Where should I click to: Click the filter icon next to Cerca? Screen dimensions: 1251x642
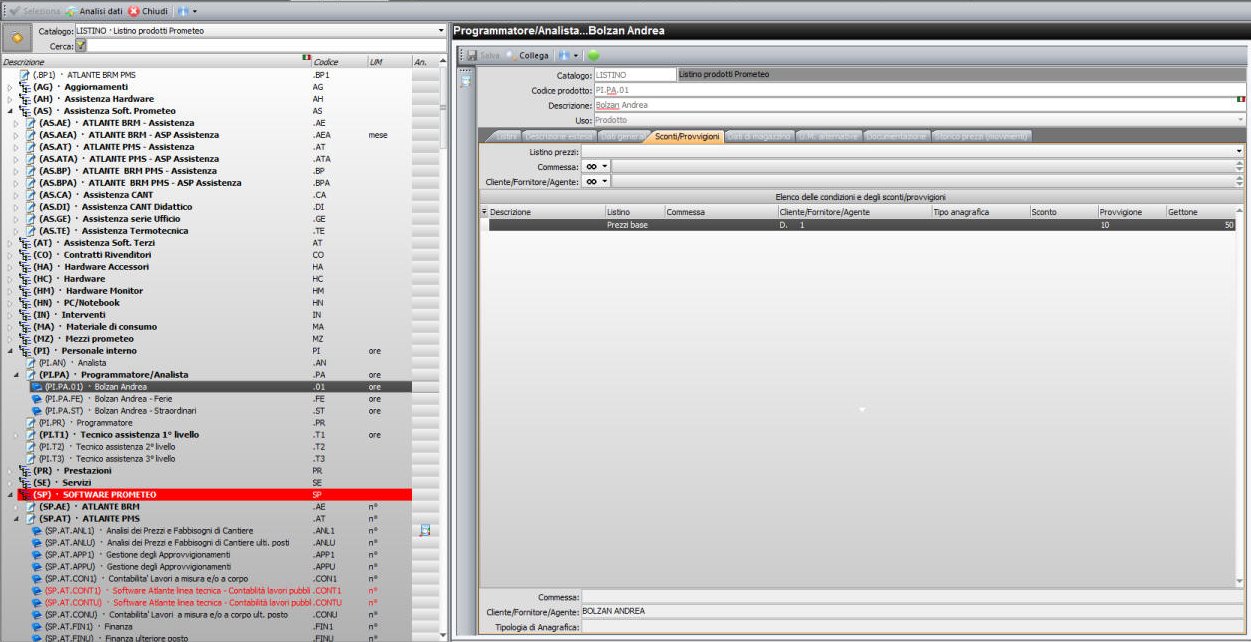pyautogui.click(x=81, y=45)
